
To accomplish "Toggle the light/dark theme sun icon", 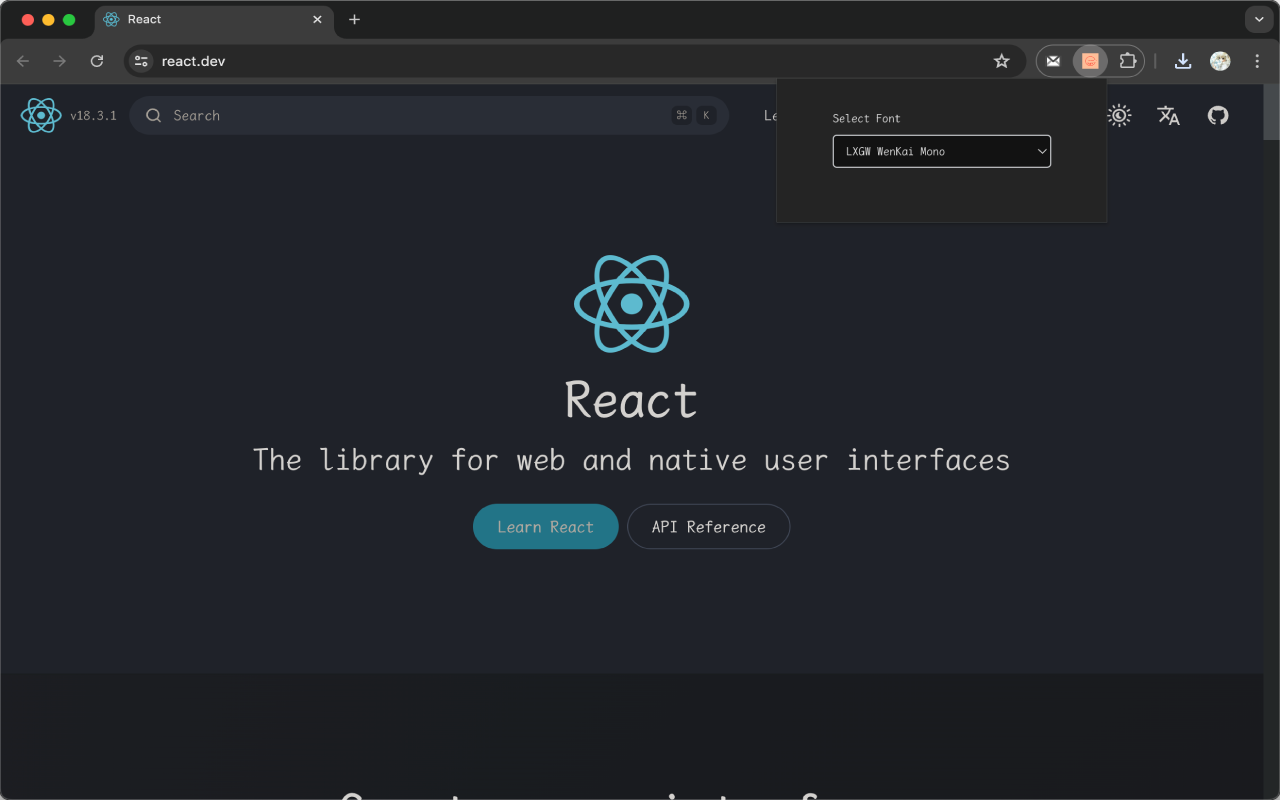I will 1119,115.
